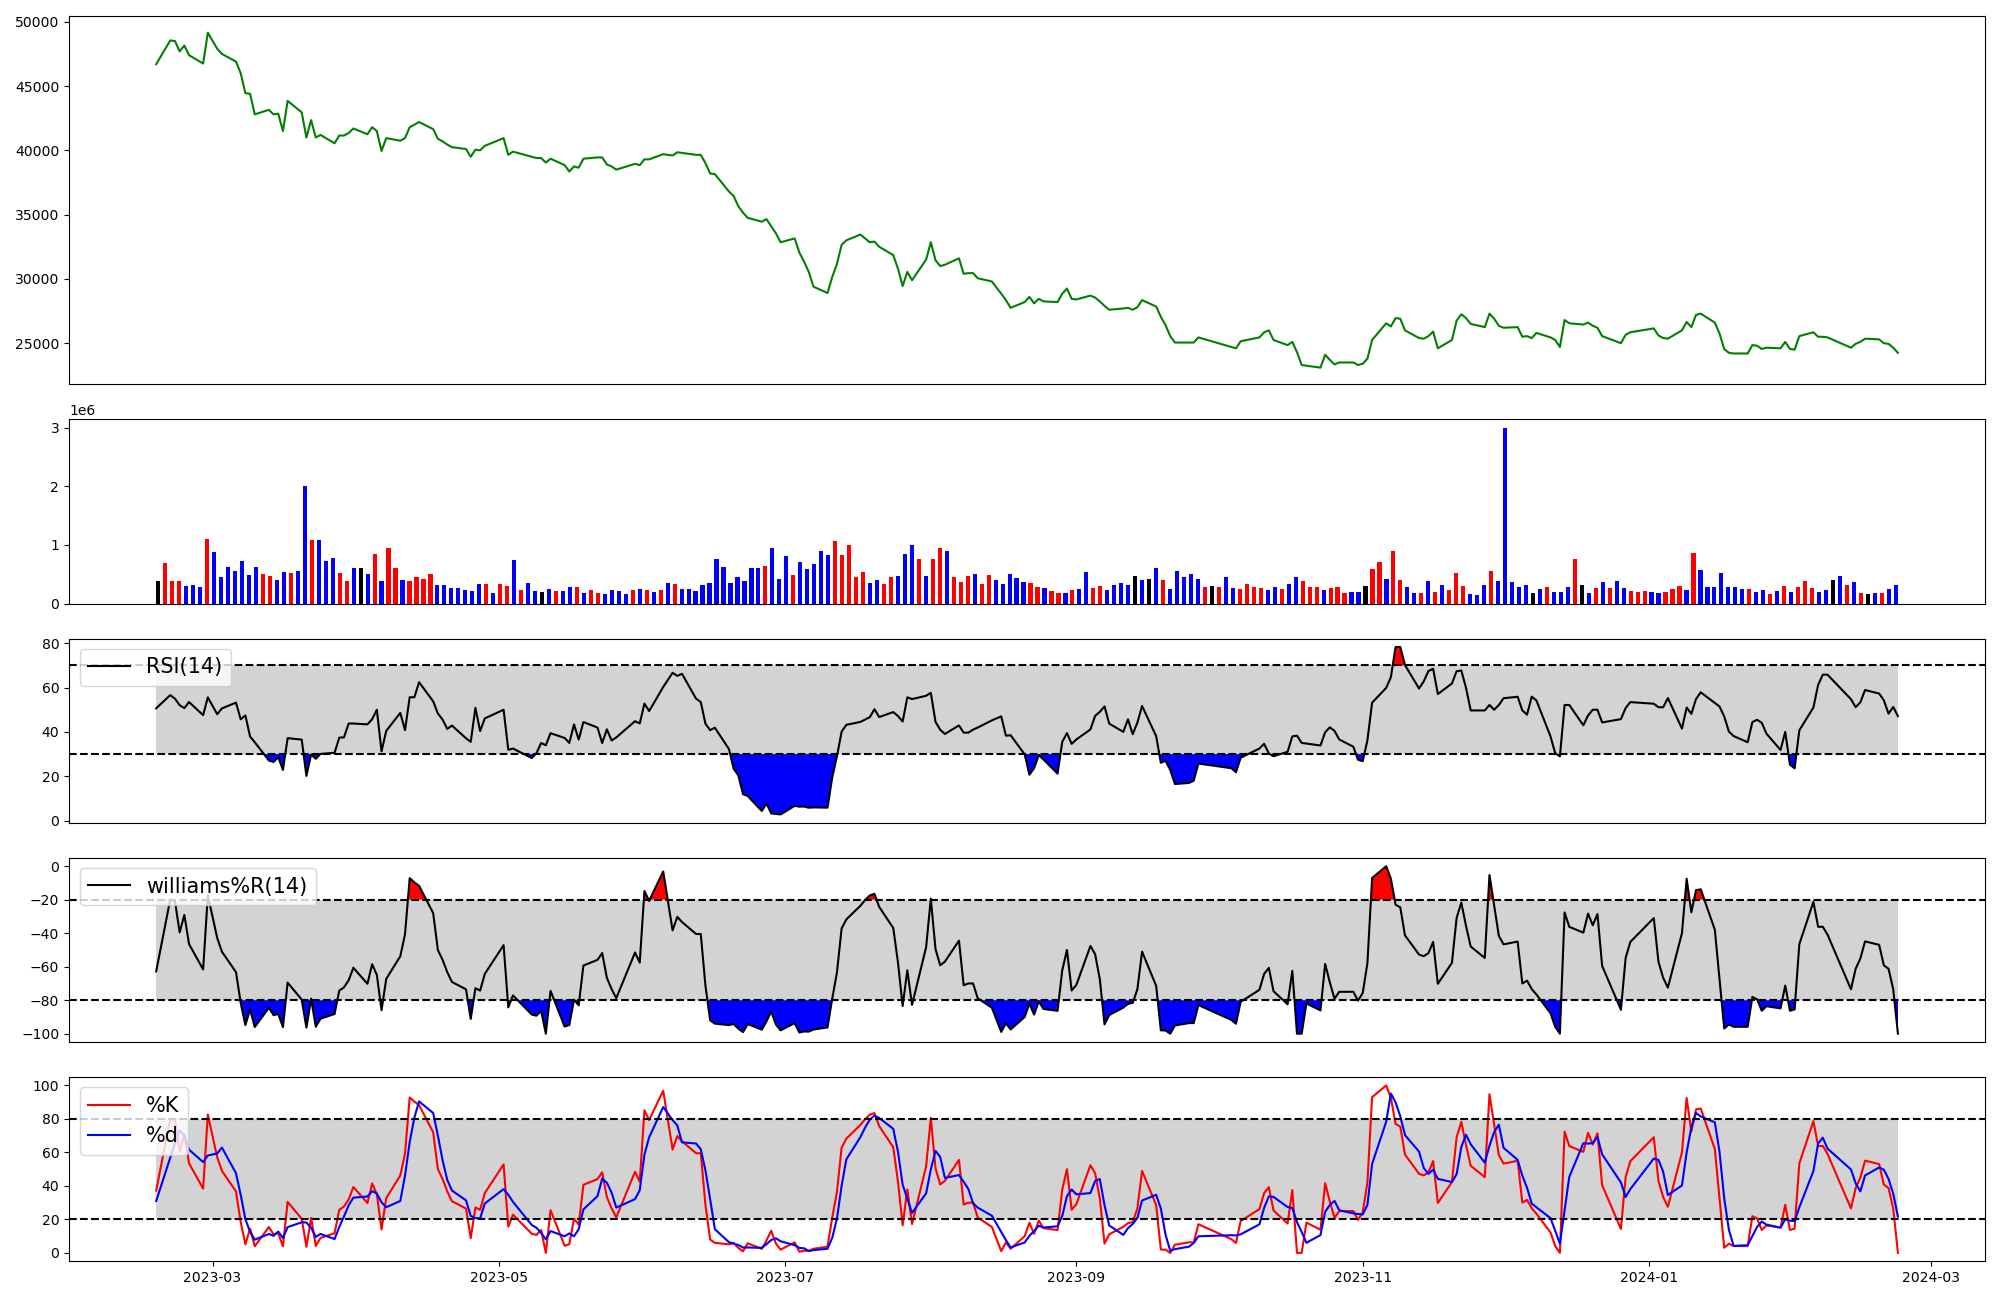Click the 2024-03 x-axis tick label
Viewport: 2000px width, 1300px height.
coord(1930,1277)
